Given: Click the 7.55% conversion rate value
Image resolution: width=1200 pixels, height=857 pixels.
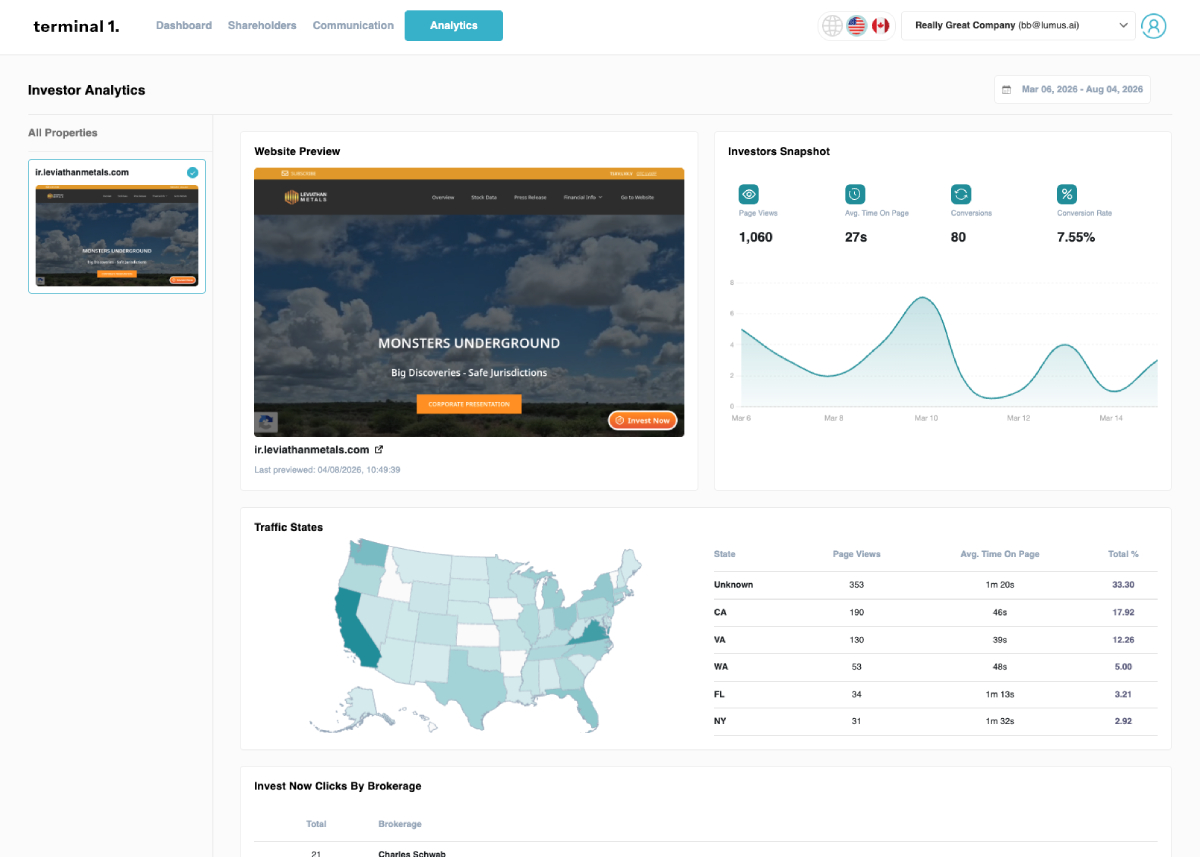Looking at the screenshot, I should coord(1076,238).
